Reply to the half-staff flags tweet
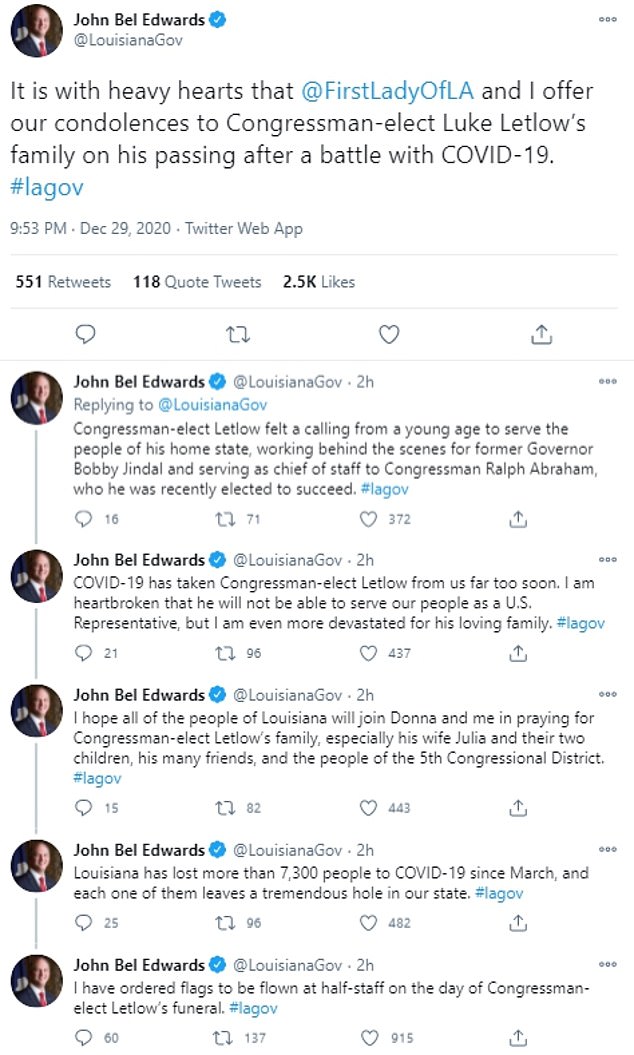This screenshot has width=634, height=1055. [x=85, y=1038]
